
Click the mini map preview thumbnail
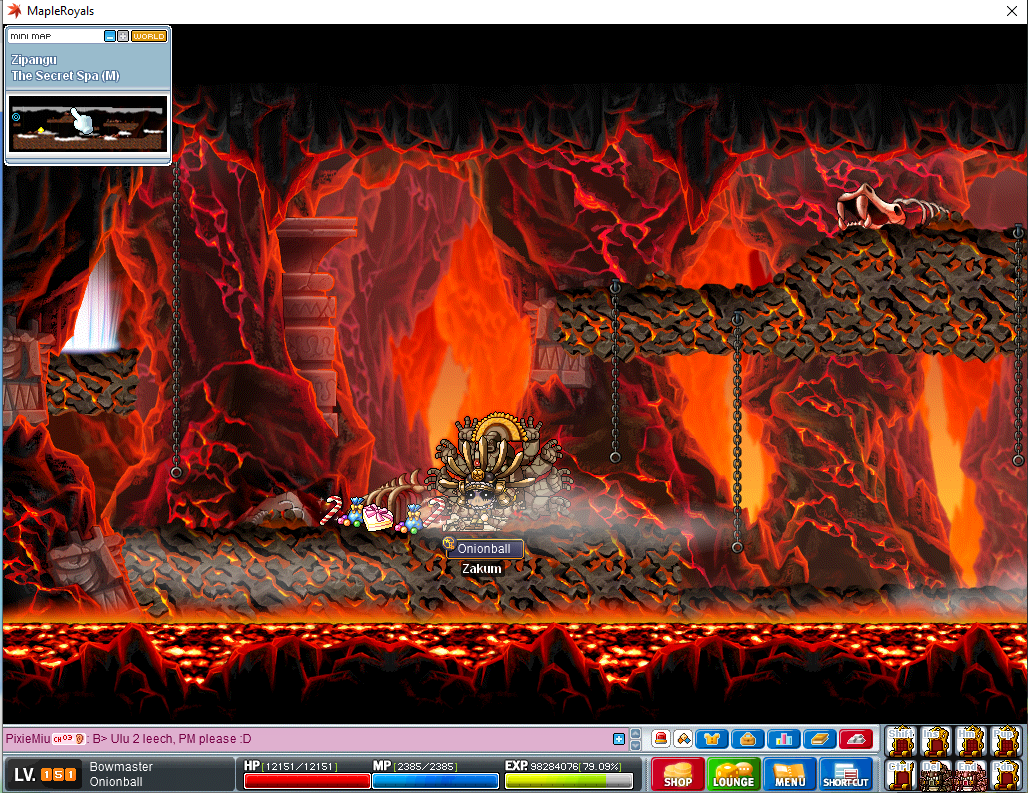pos(88,123)
